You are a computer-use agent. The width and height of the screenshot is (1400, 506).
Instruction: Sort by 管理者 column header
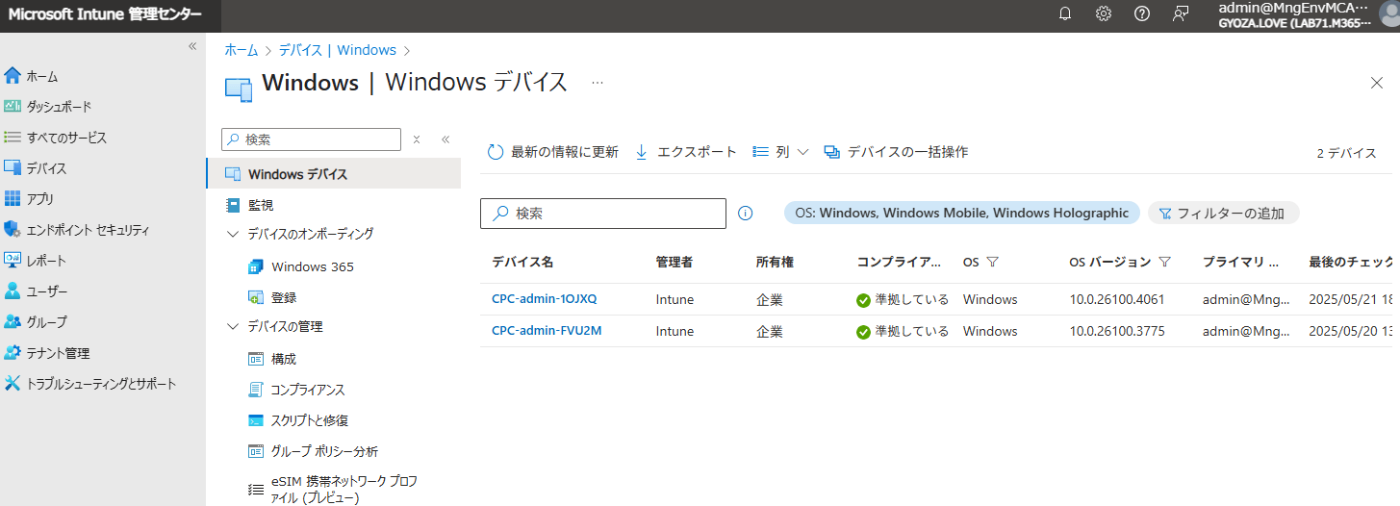click(674, 262)
